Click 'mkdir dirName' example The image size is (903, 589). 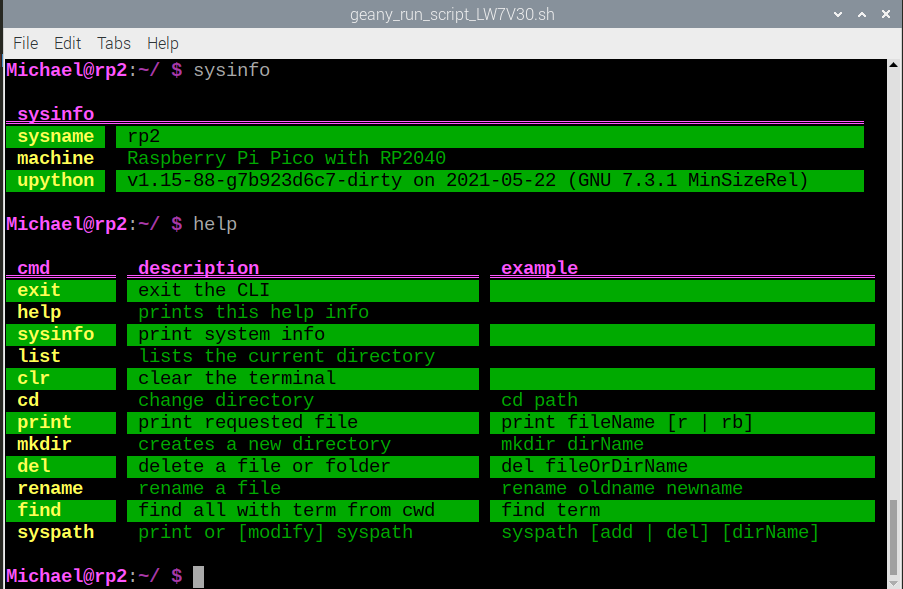tap(572, 444)
